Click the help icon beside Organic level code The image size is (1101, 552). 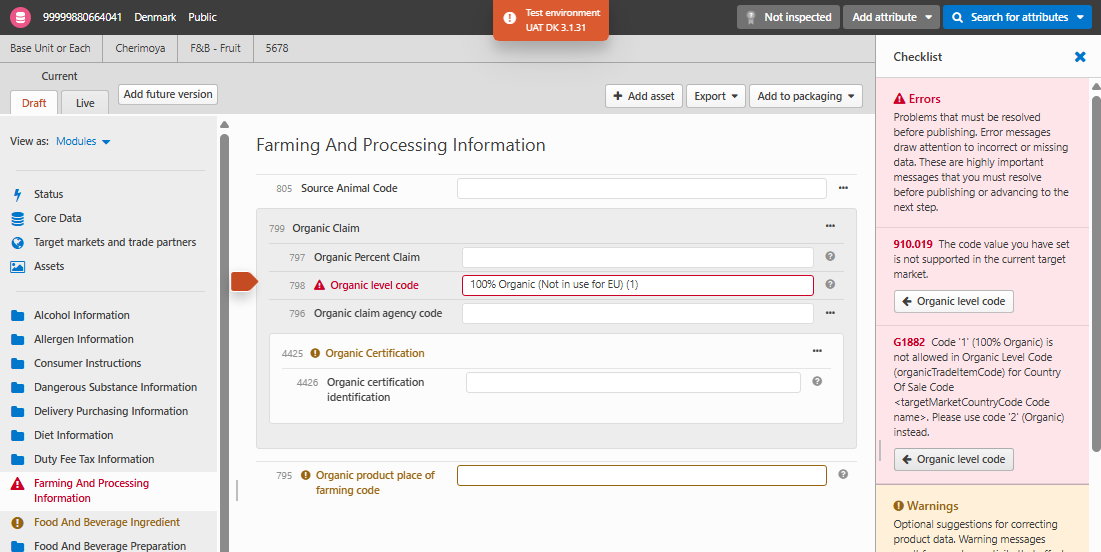830,285
